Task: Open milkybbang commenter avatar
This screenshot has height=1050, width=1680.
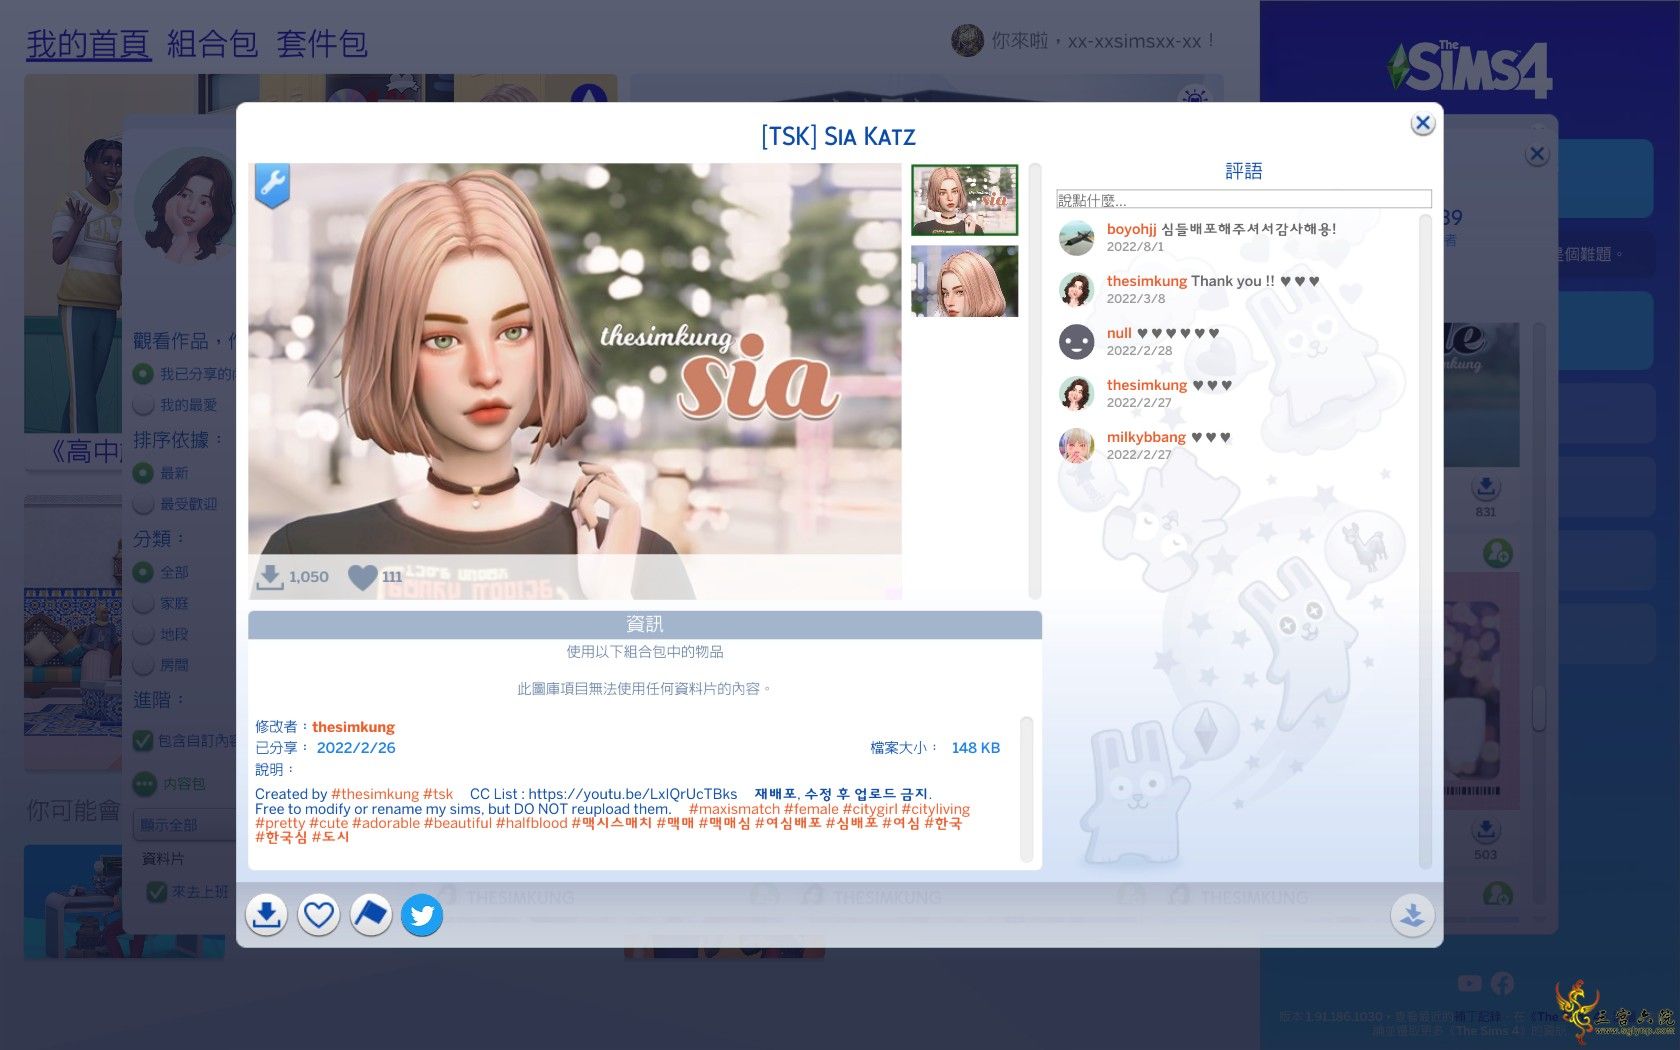Action: [1076, 446]
